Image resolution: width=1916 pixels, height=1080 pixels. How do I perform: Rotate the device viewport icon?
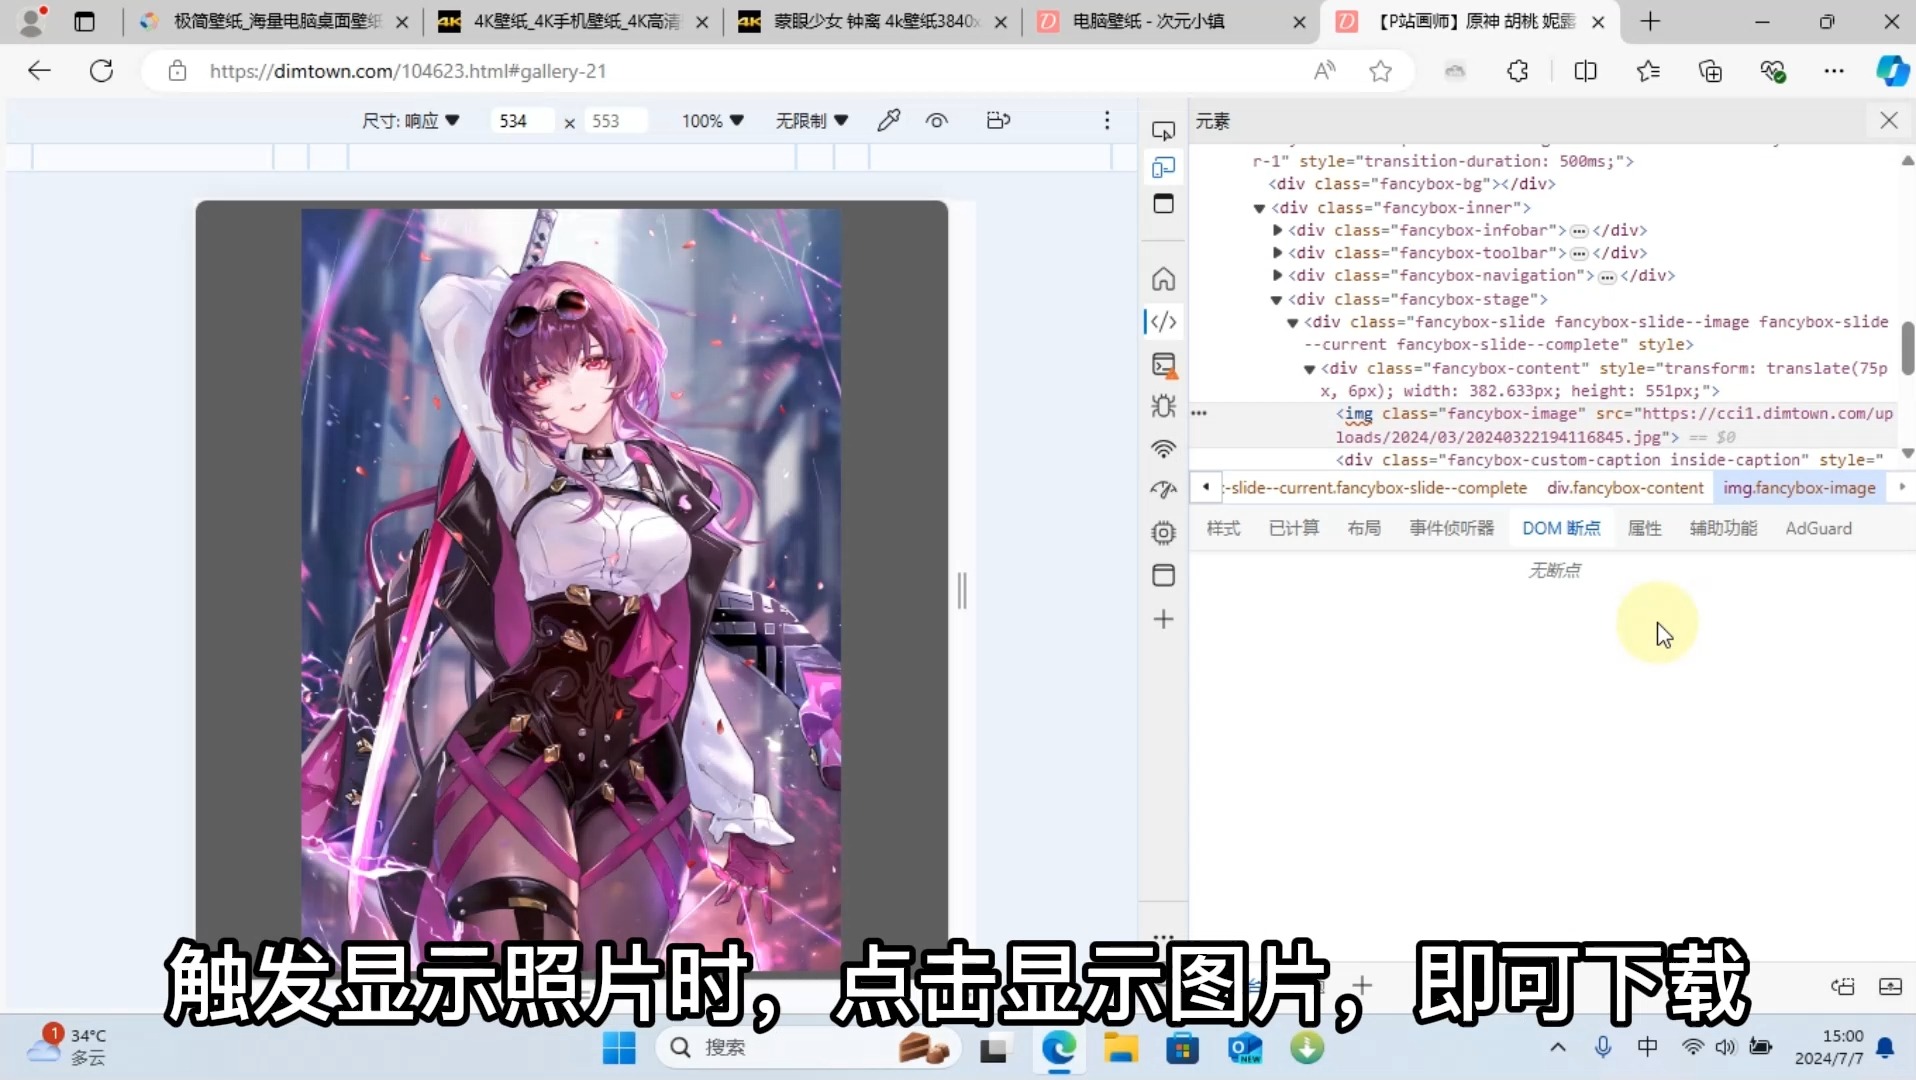click(998, 121)
